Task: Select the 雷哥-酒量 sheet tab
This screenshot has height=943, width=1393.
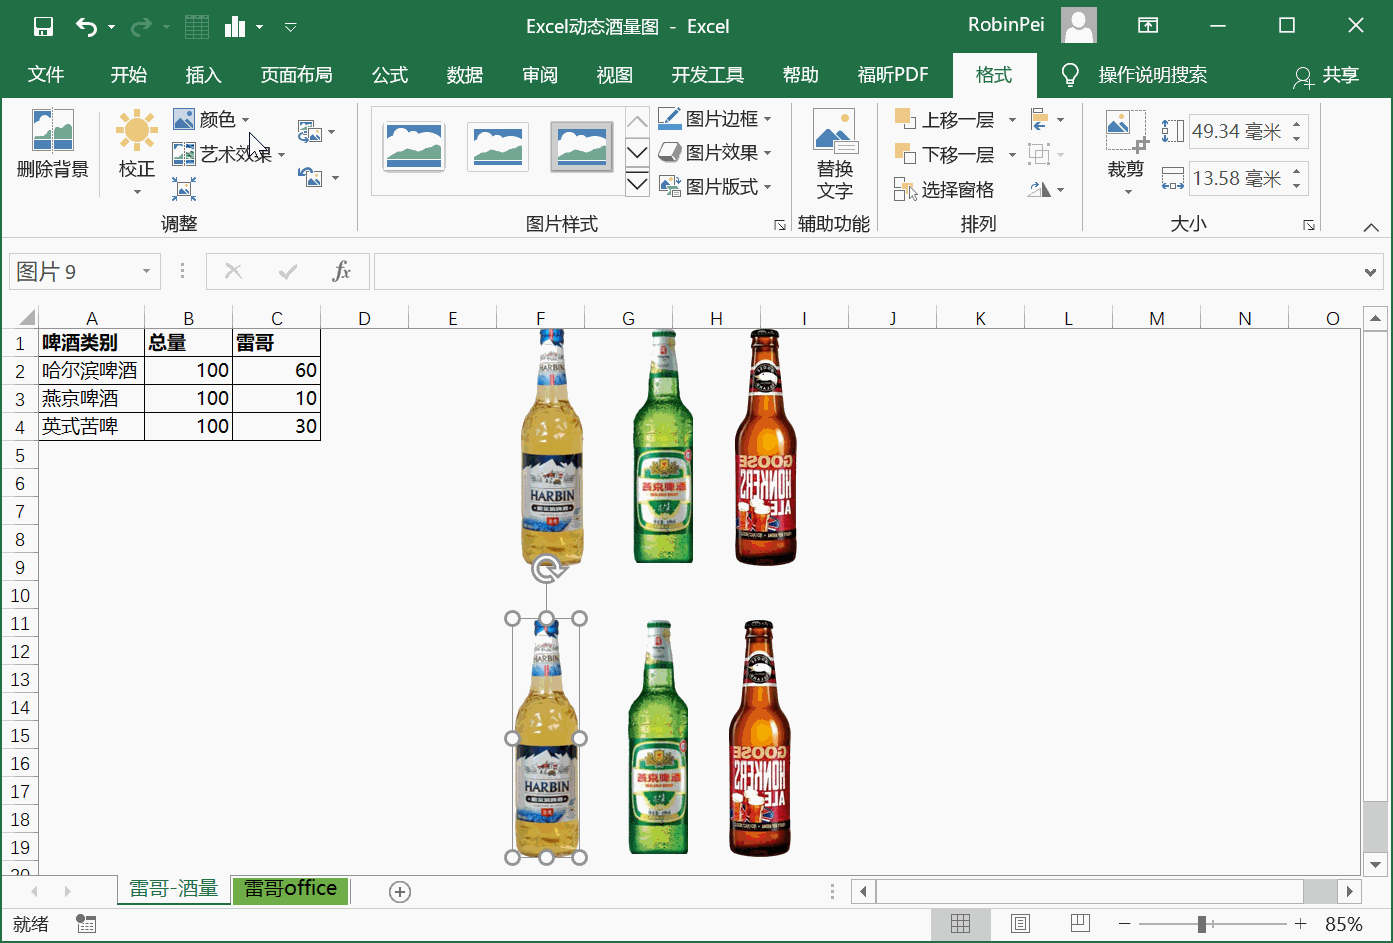Action: [x=174, y=889]
